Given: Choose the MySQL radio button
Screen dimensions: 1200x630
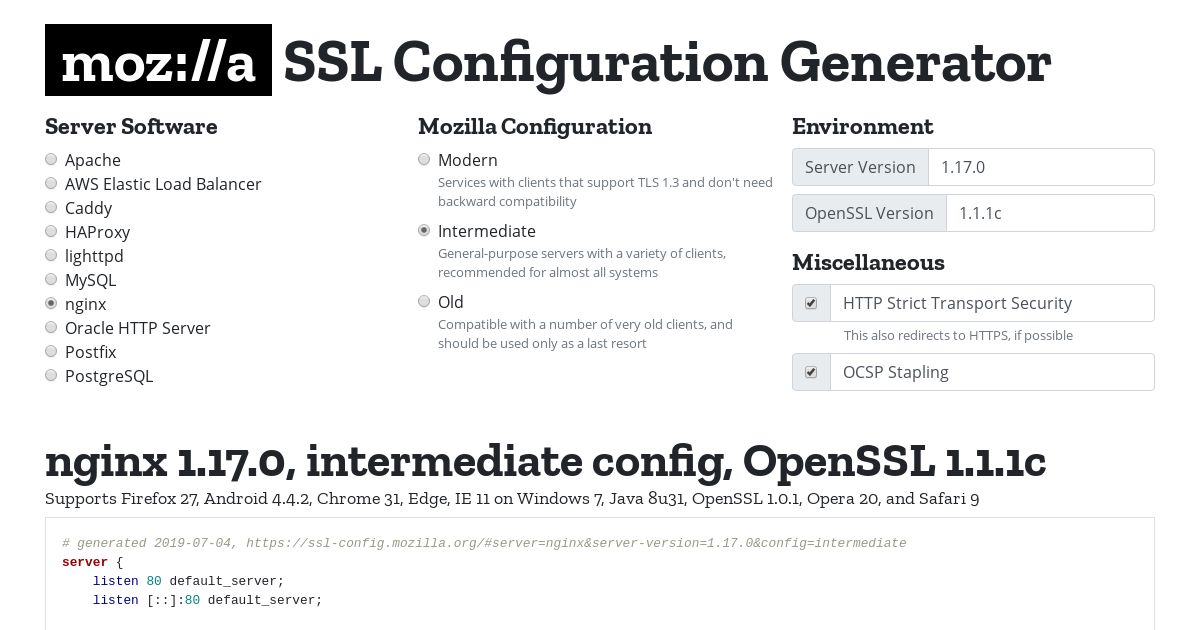Looking at the screenshot, I should click(51, 279).
